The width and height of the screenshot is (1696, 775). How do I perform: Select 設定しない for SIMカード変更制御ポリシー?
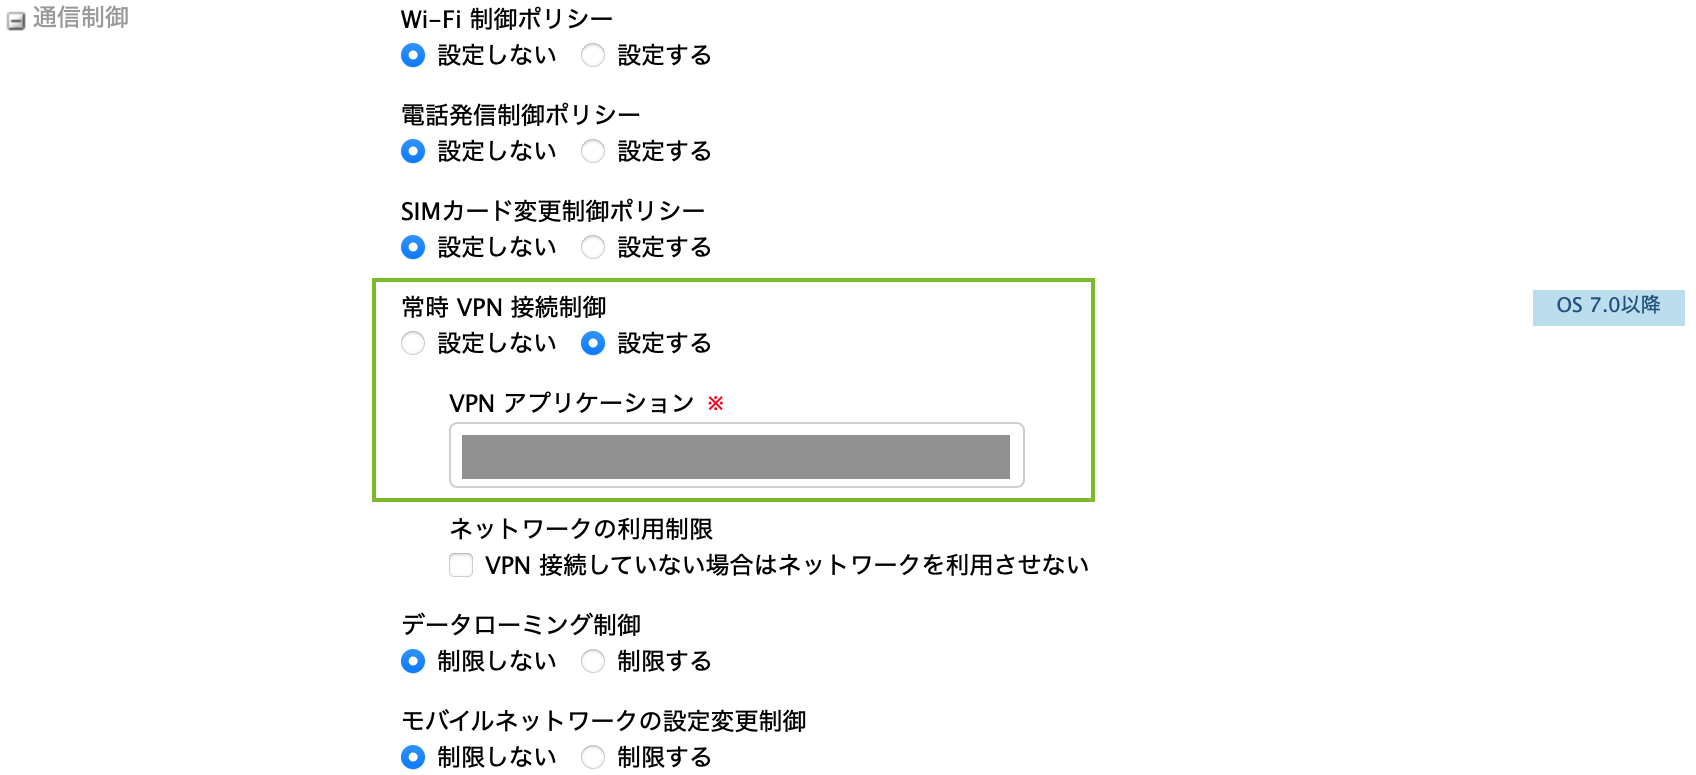tap(413, 248)
